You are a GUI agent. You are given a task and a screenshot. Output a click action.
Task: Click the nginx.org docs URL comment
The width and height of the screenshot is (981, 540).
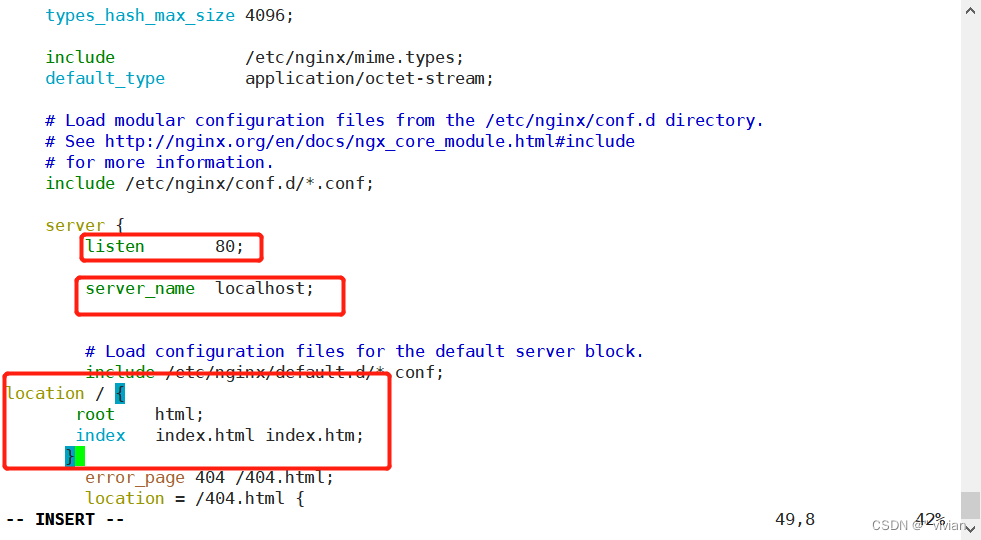(340, 141)
